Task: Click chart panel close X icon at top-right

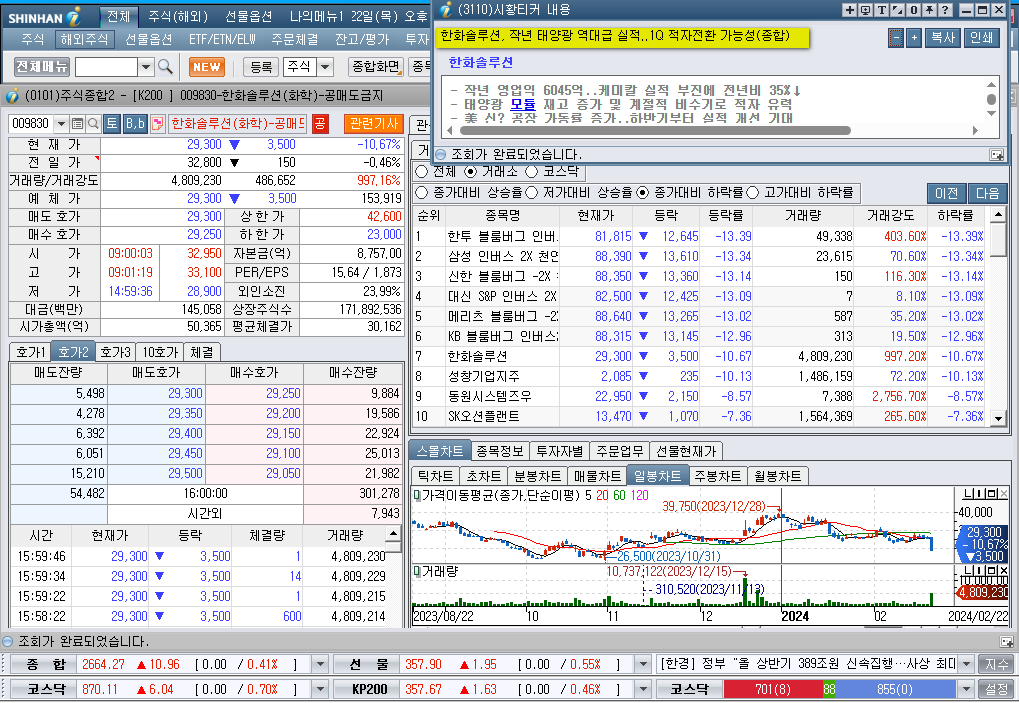Action: point(1004,494)
